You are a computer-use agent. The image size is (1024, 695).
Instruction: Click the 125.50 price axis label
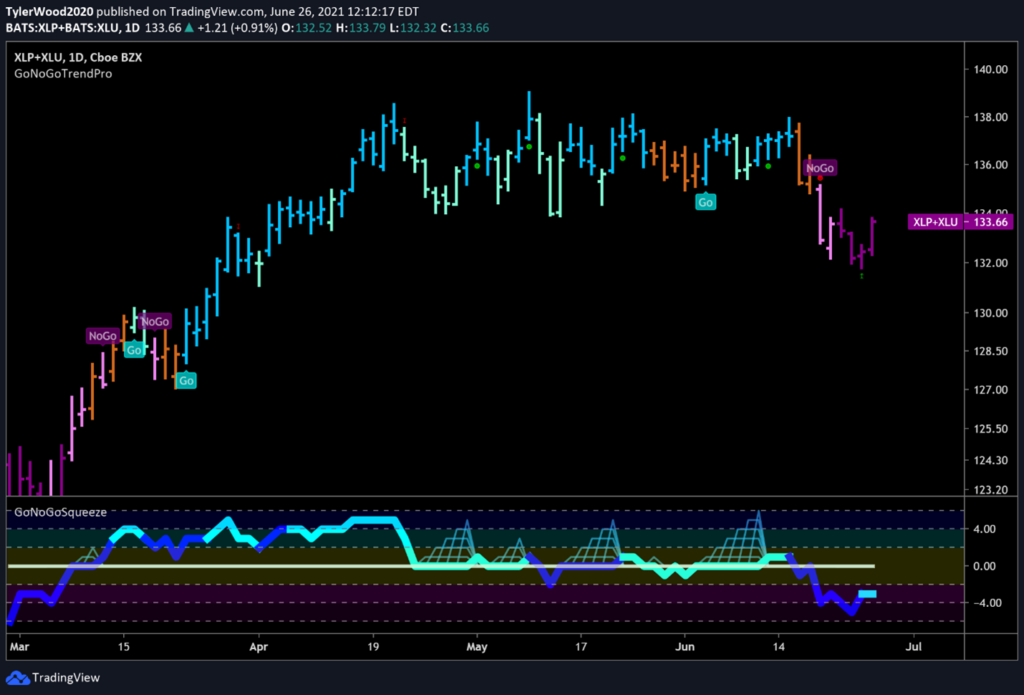[990, 429]
